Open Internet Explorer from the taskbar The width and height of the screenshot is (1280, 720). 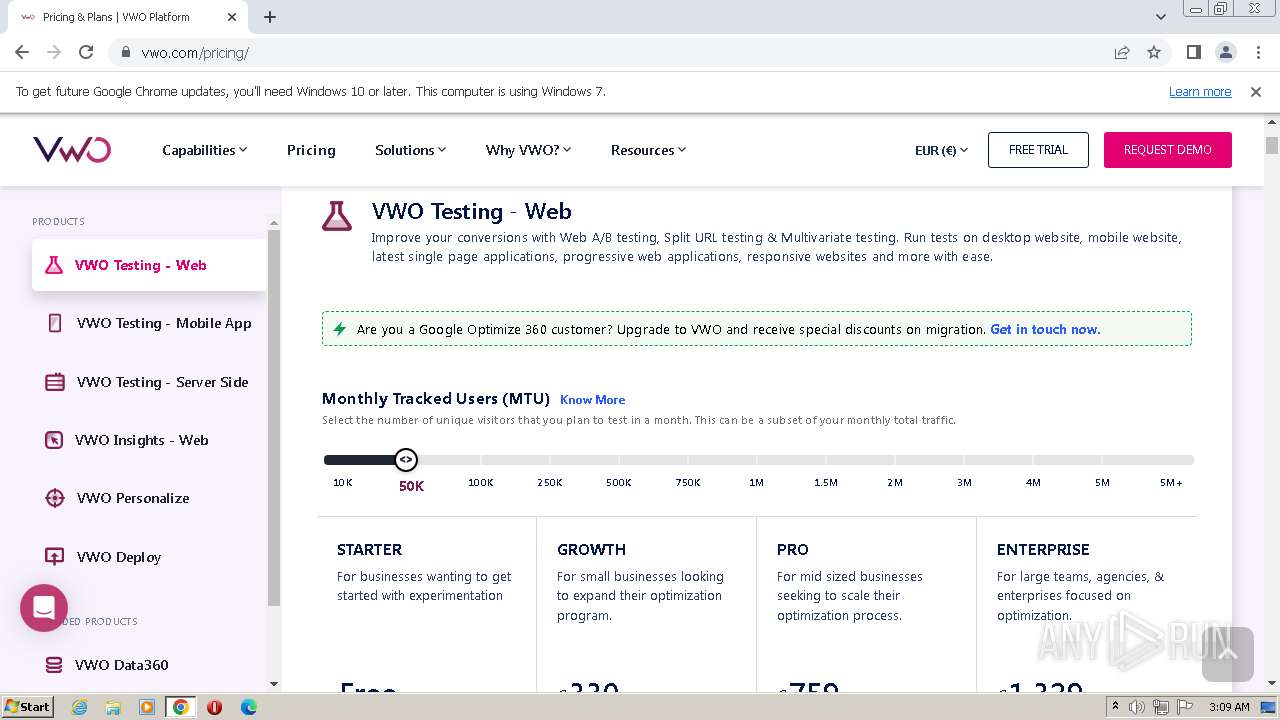tap(79, 707)
